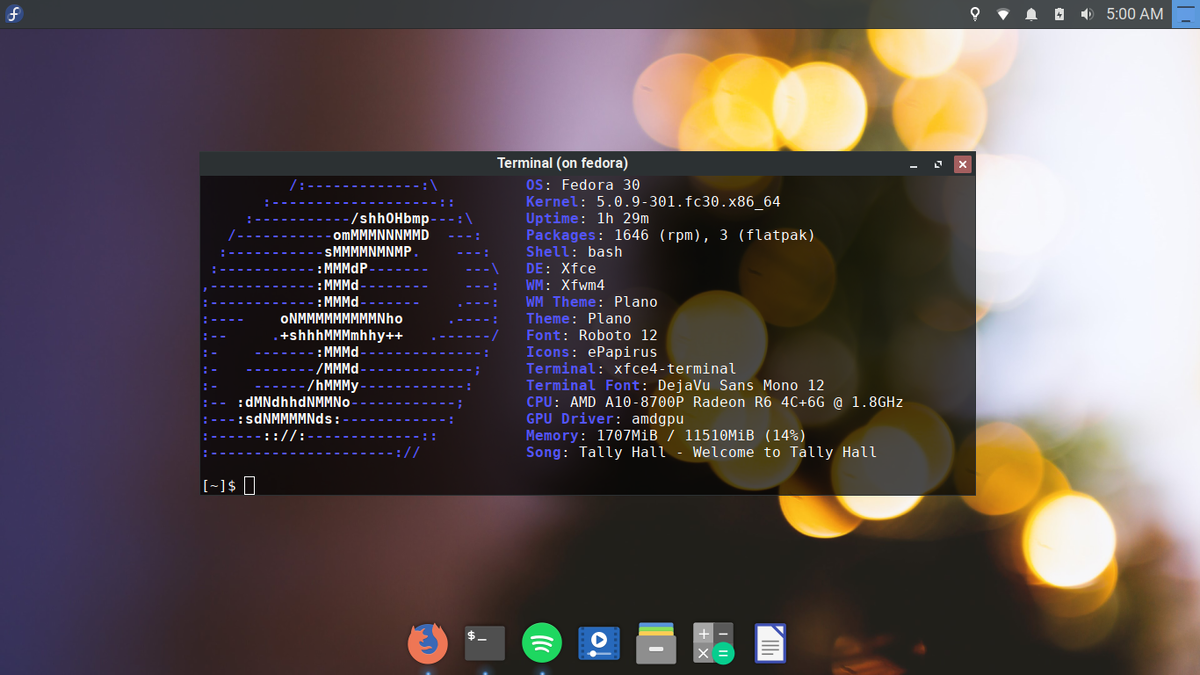
Task: Click the 'Icons: ePapirus' line
Action: coord(592,352)
